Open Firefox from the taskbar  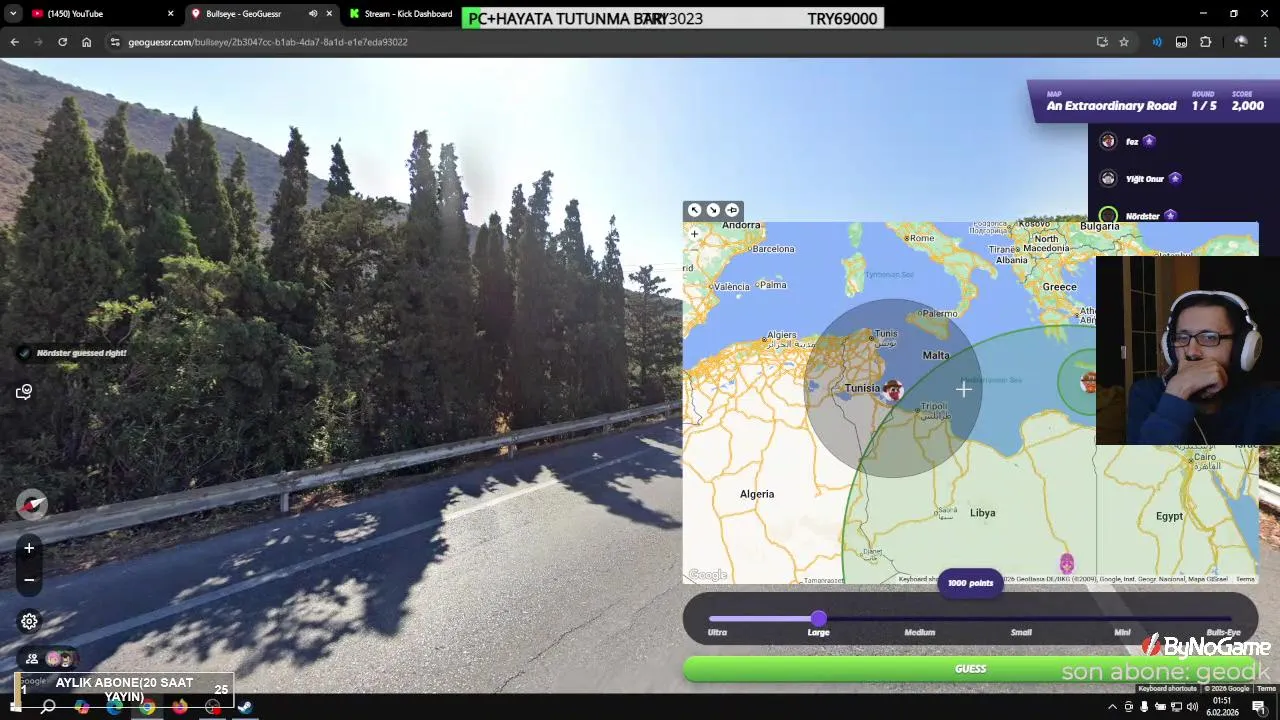point(180,707)
